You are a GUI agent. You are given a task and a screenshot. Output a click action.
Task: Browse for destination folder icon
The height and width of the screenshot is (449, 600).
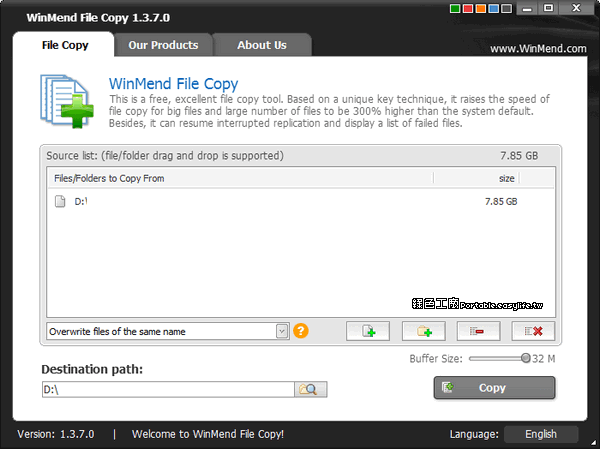(310, 389)
